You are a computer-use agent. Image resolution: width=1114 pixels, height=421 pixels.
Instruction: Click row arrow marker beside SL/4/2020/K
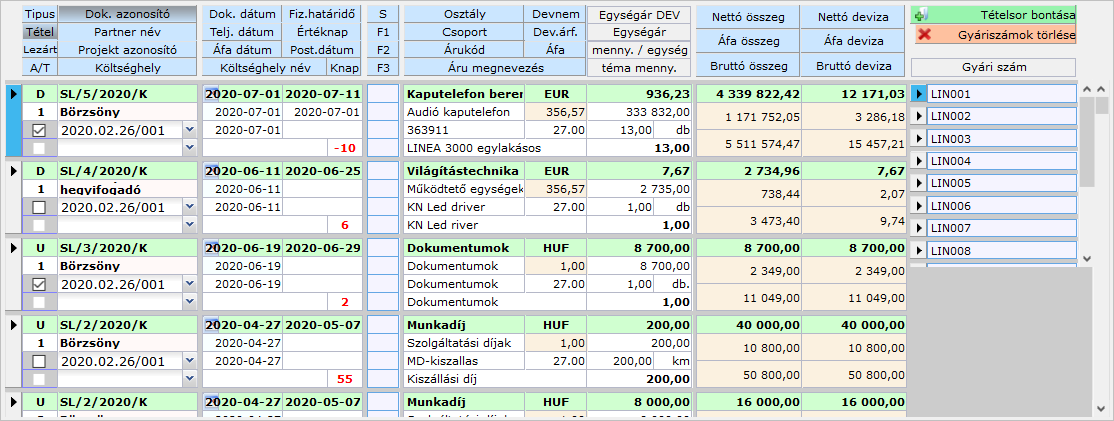tap(12, 171)
